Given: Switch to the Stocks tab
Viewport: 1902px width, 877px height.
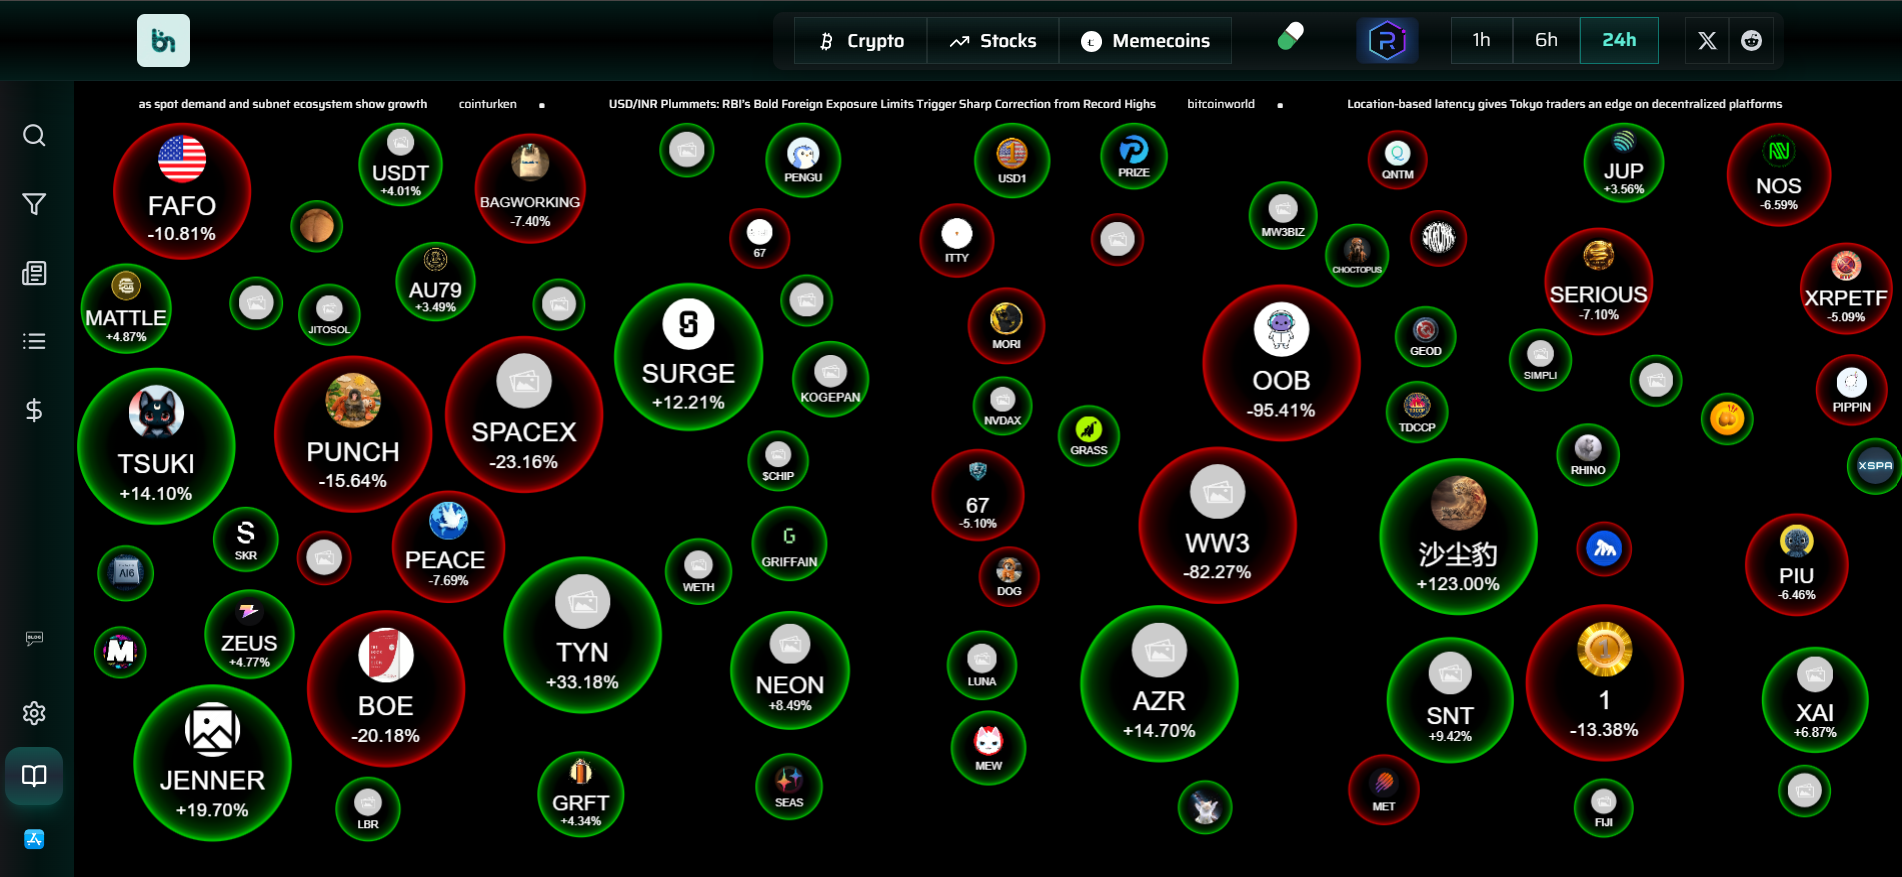Looking at the screenshot, I should [993, 41].
